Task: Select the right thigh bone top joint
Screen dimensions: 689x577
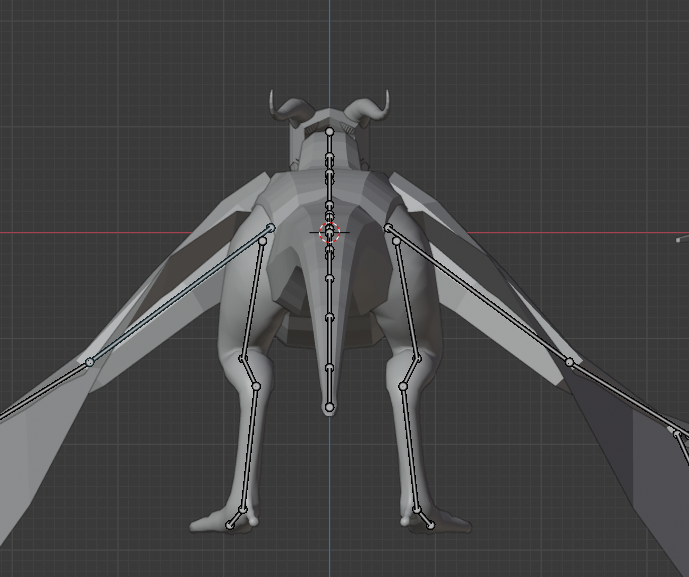Action: point(396,241)
